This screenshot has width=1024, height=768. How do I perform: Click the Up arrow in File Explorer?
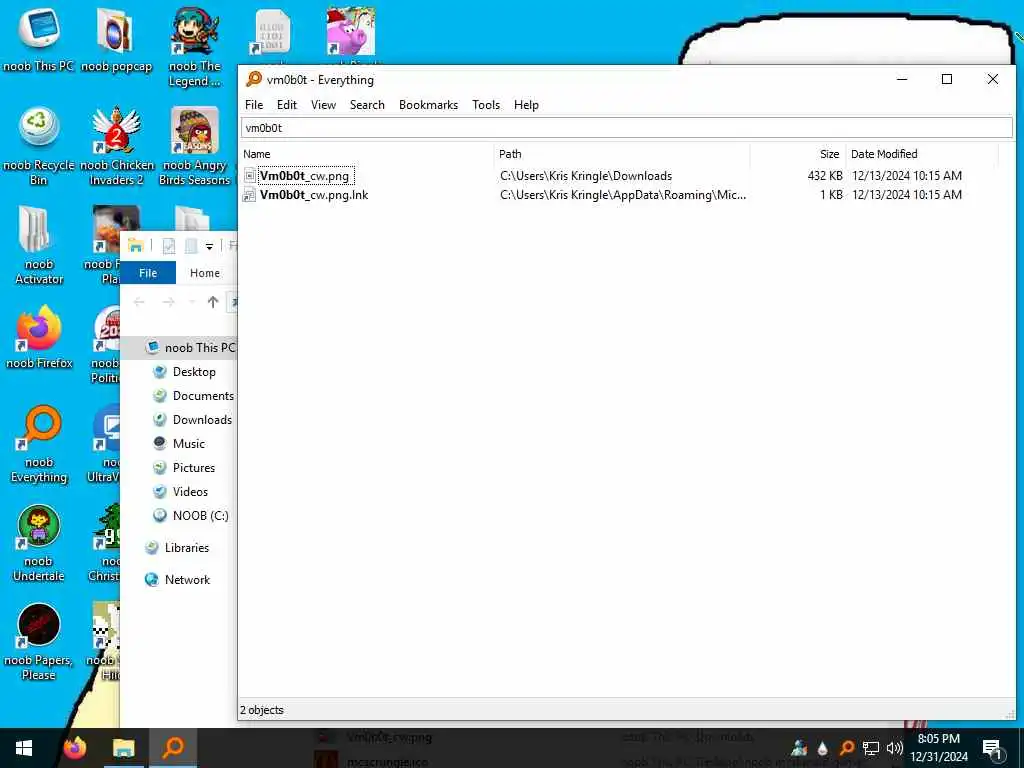[x=213, y=302]
